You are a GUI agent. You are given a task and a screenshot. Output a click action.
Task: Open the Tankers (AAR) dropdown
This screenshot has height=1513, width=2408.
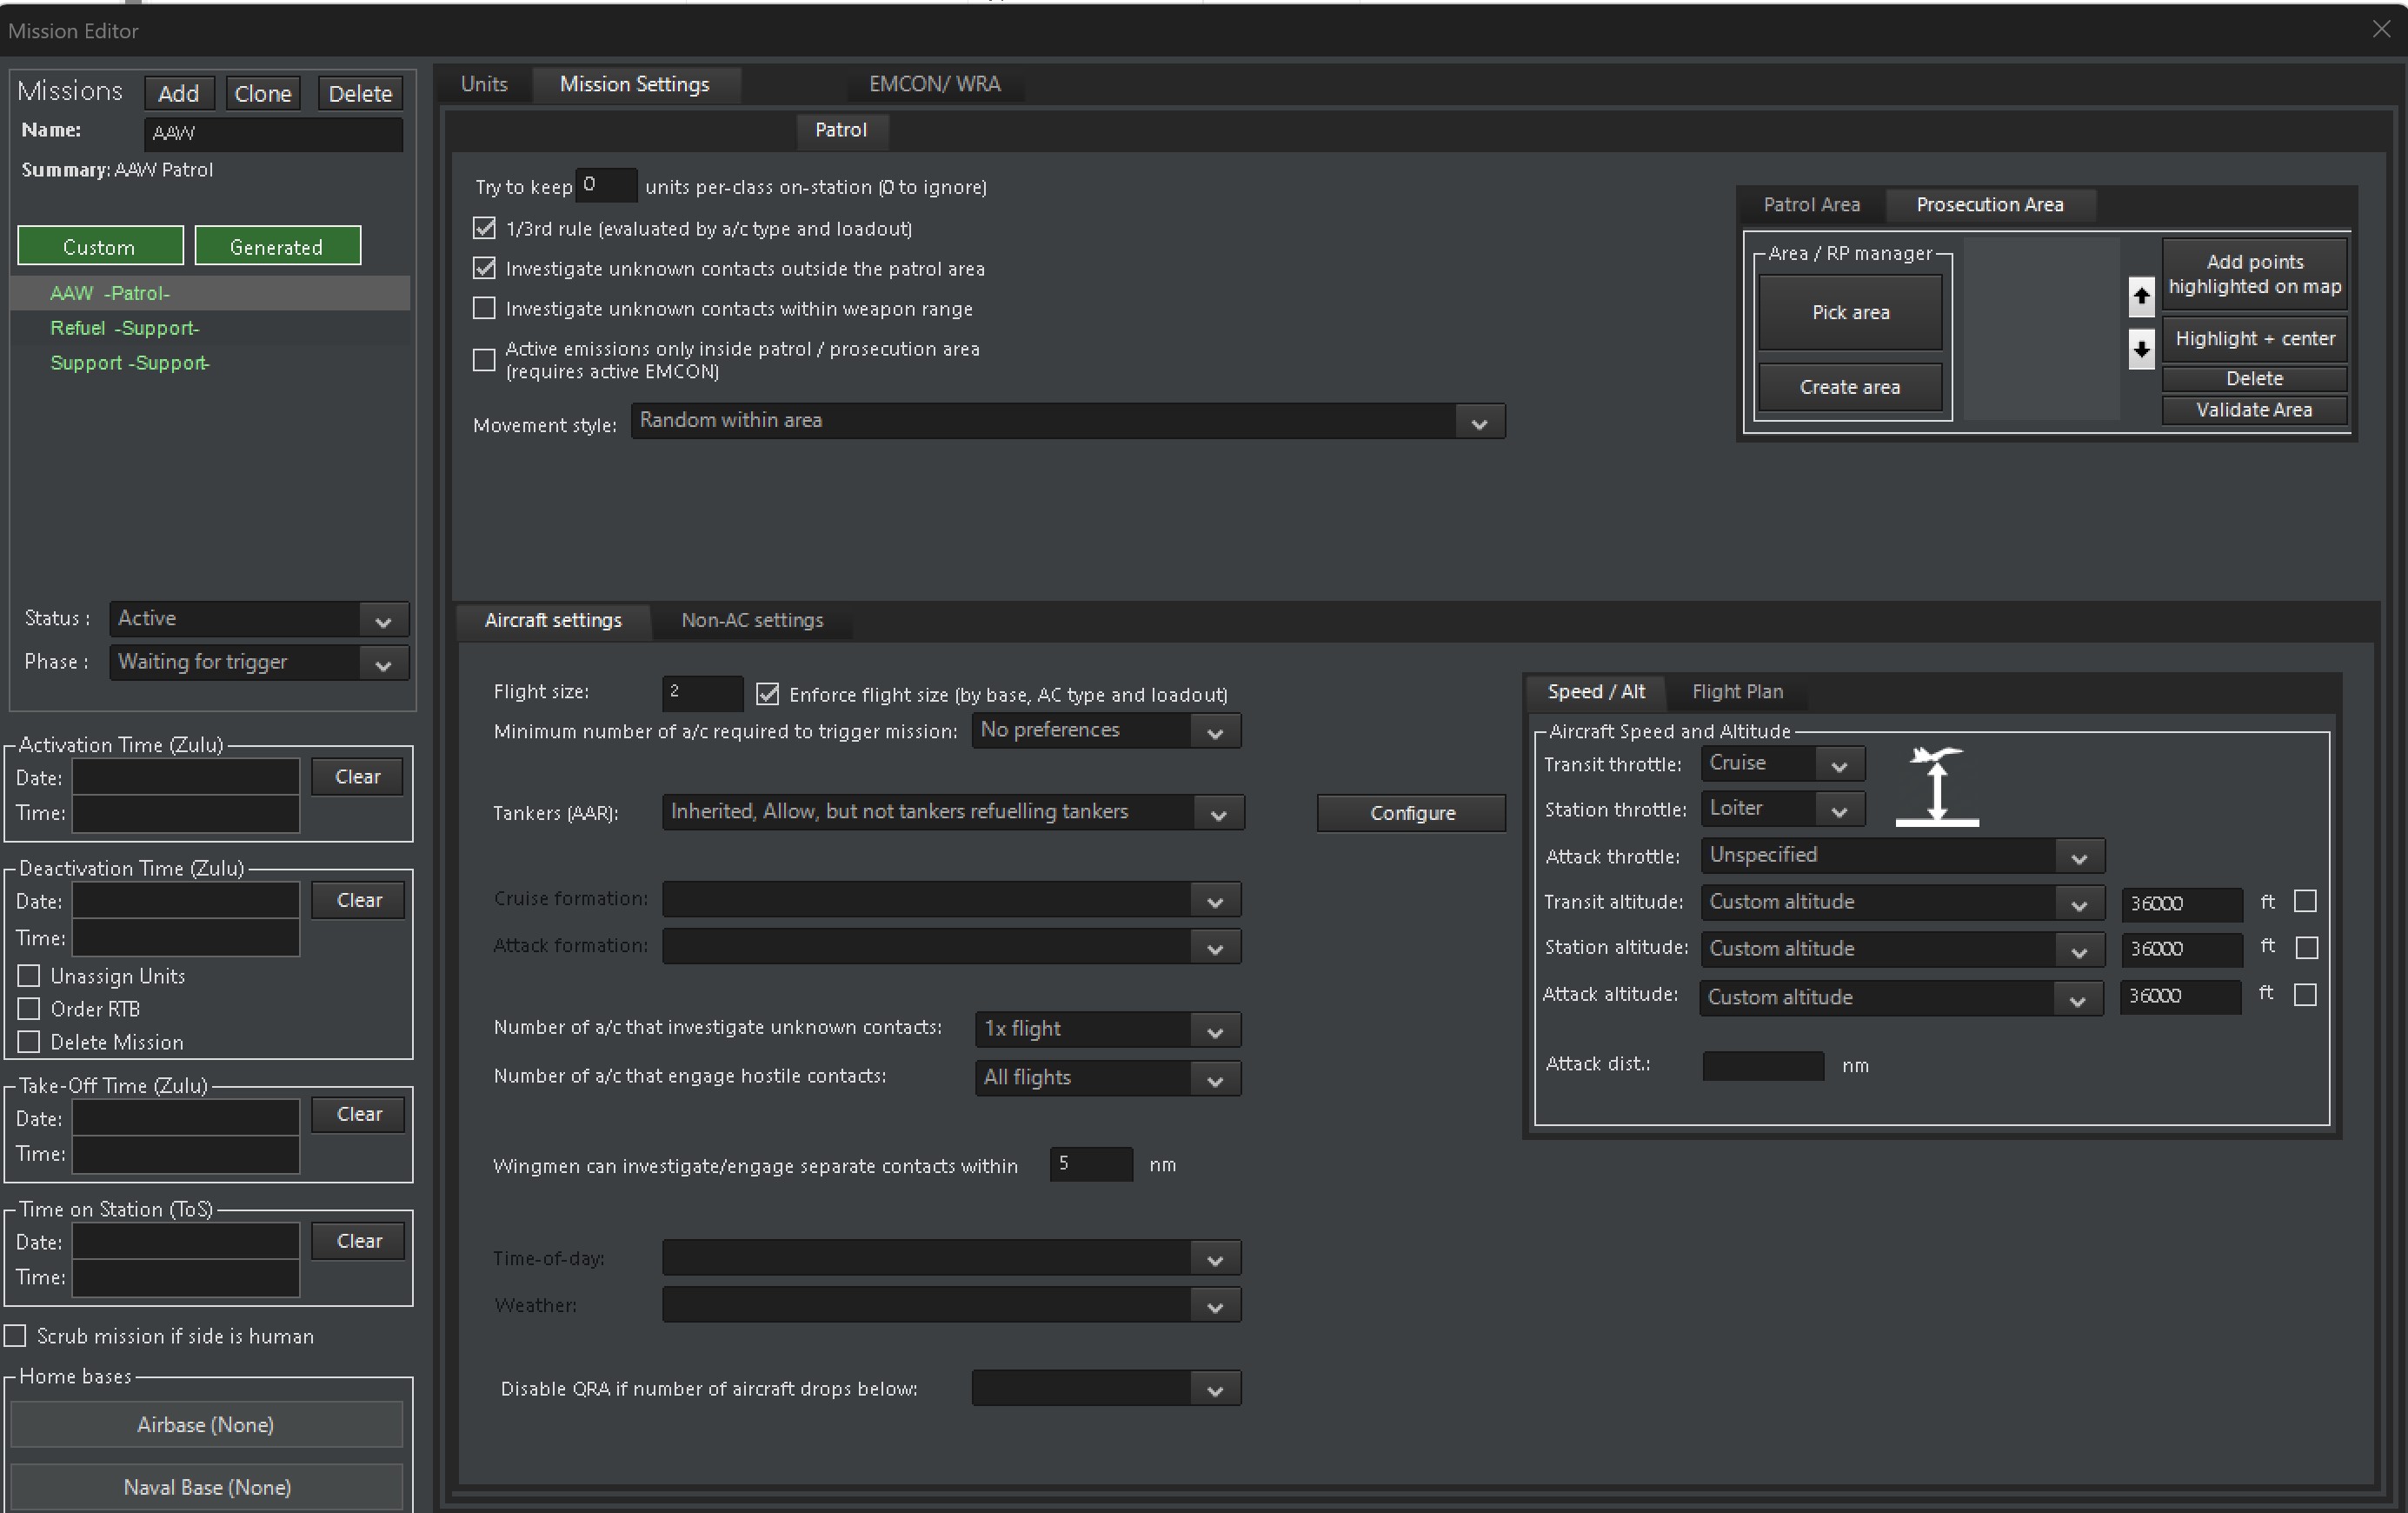953,812
